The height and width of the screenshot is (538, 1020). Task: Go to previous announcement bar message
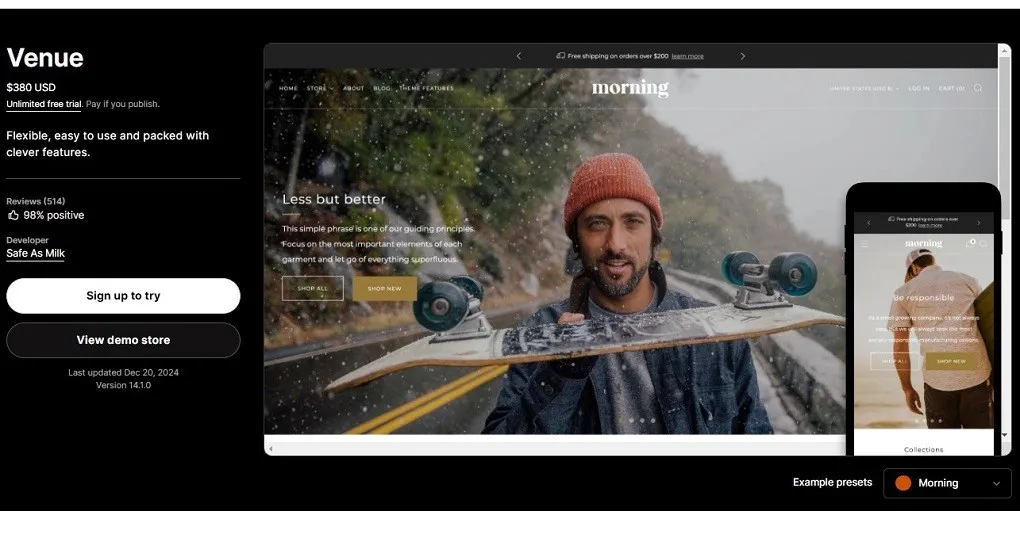[x=518, y=56]
